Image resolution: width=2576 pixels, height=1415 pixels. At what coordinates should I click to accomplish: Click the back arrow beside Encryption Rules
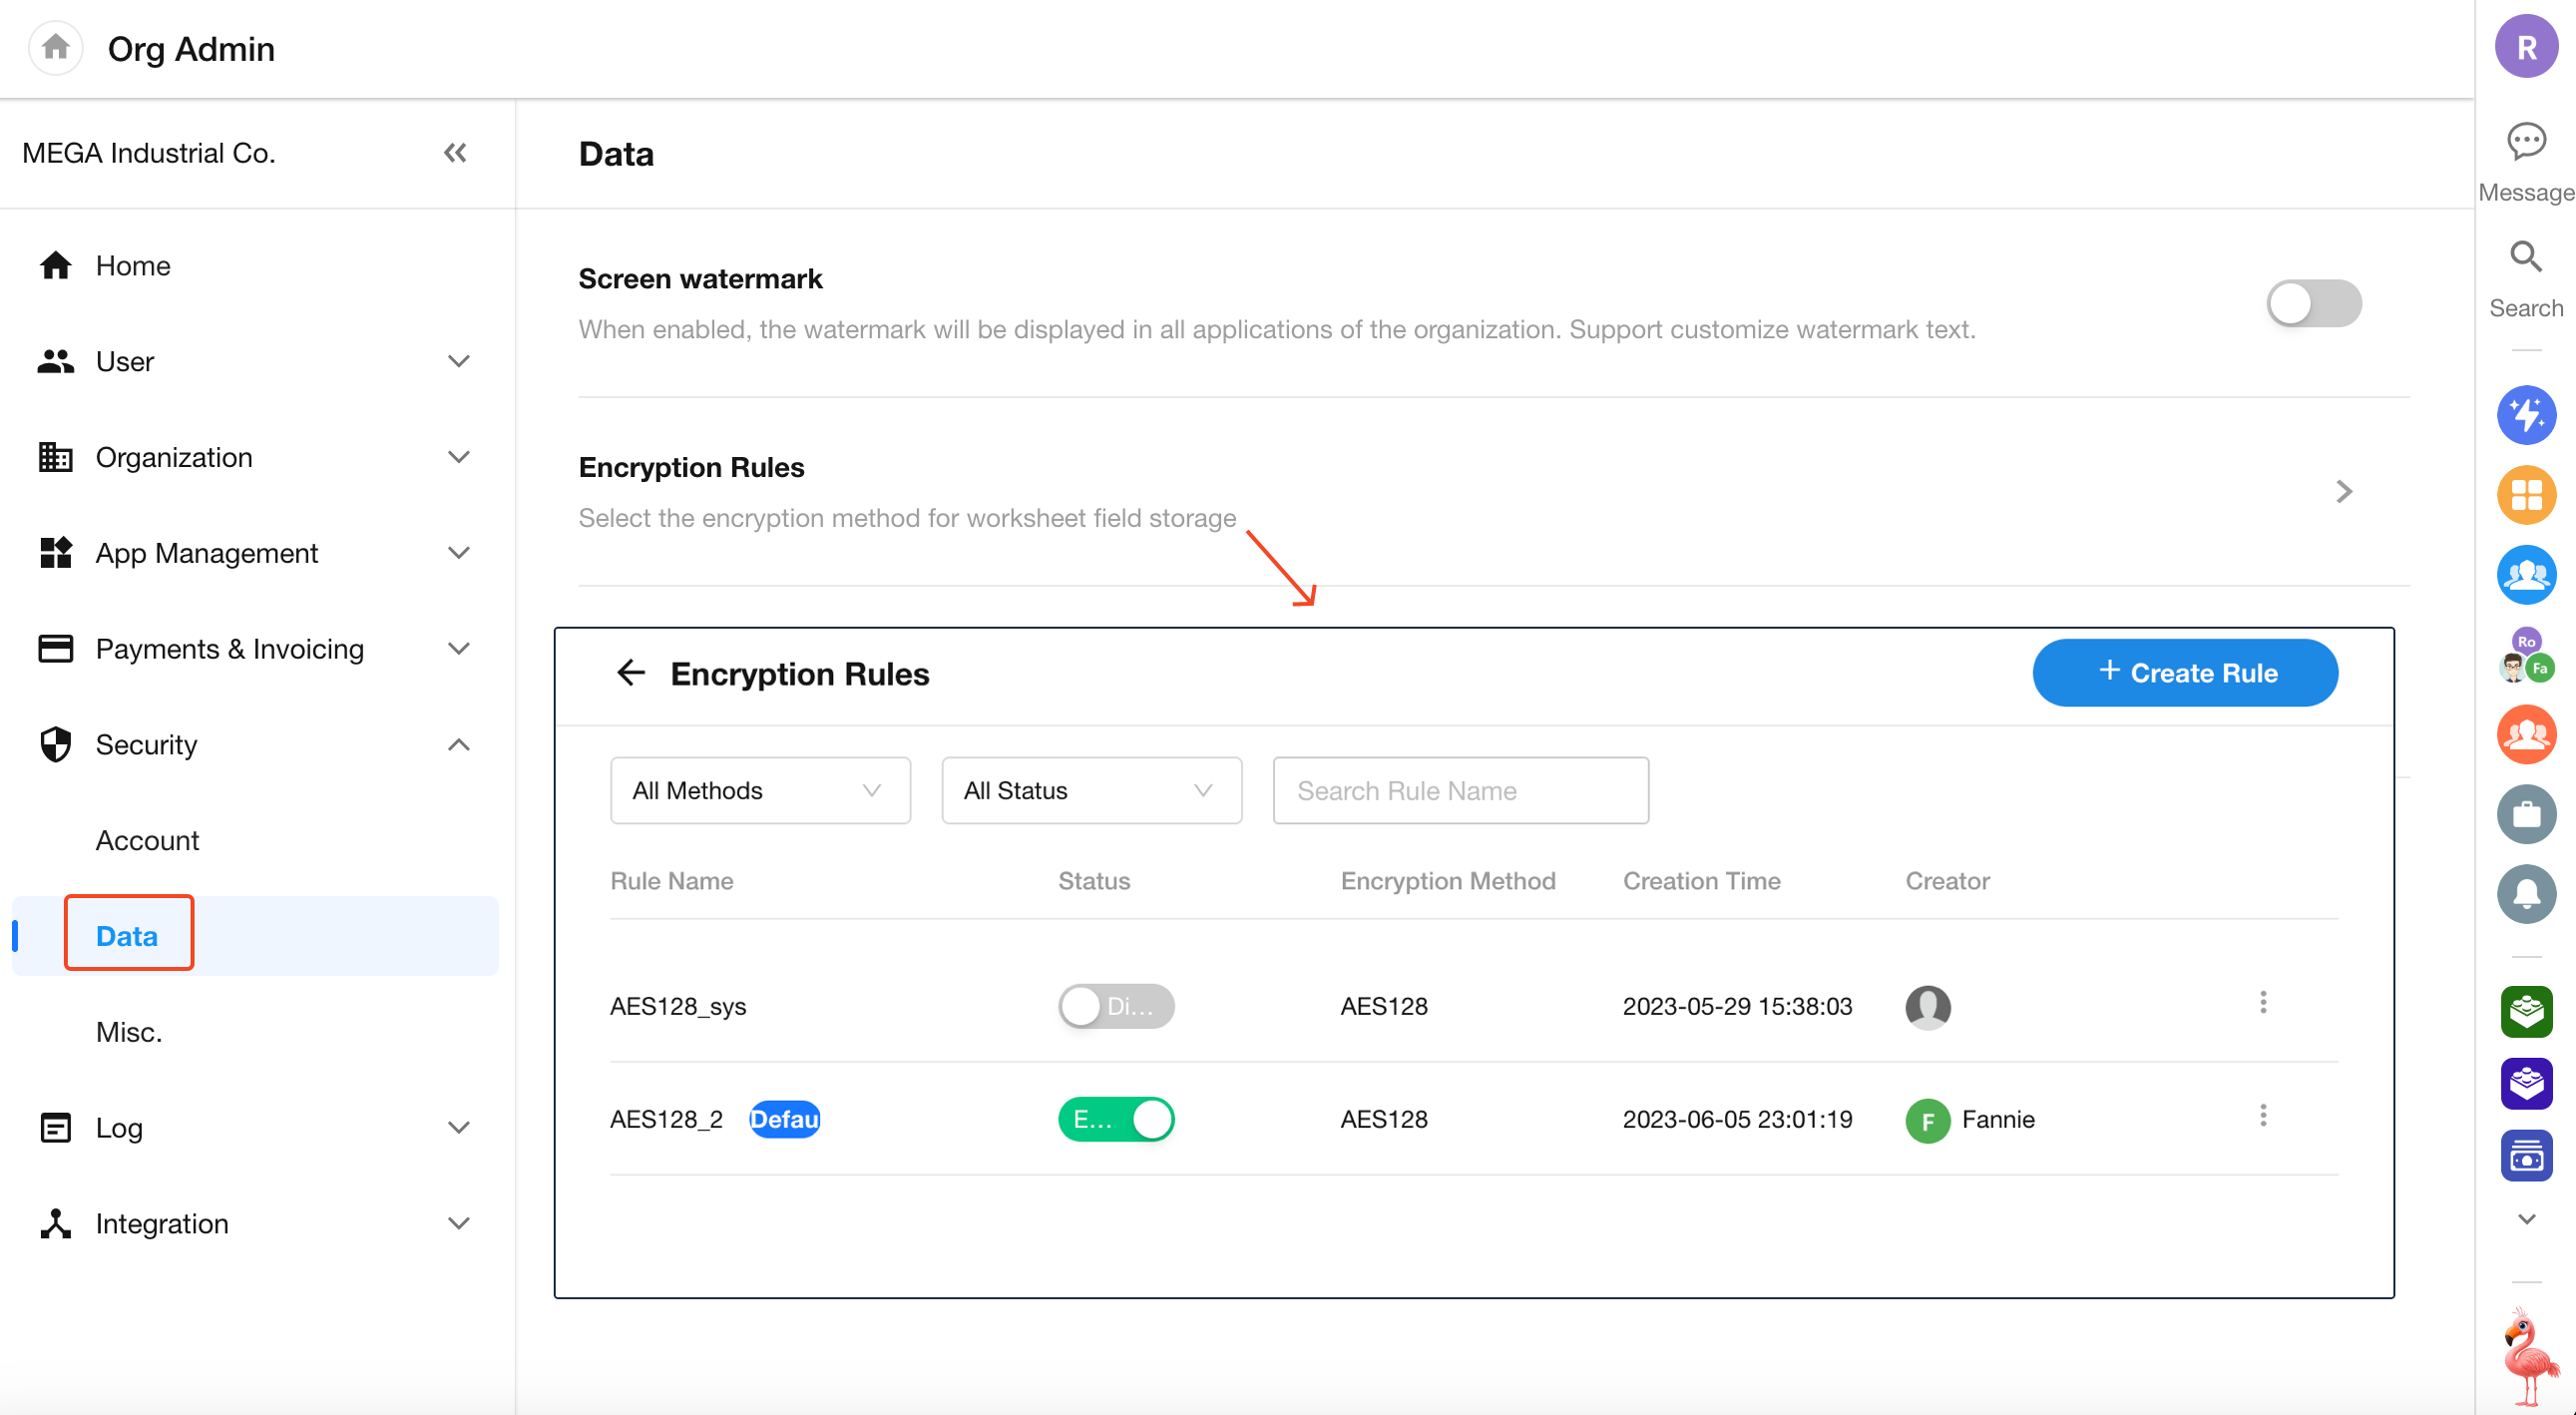631,673
